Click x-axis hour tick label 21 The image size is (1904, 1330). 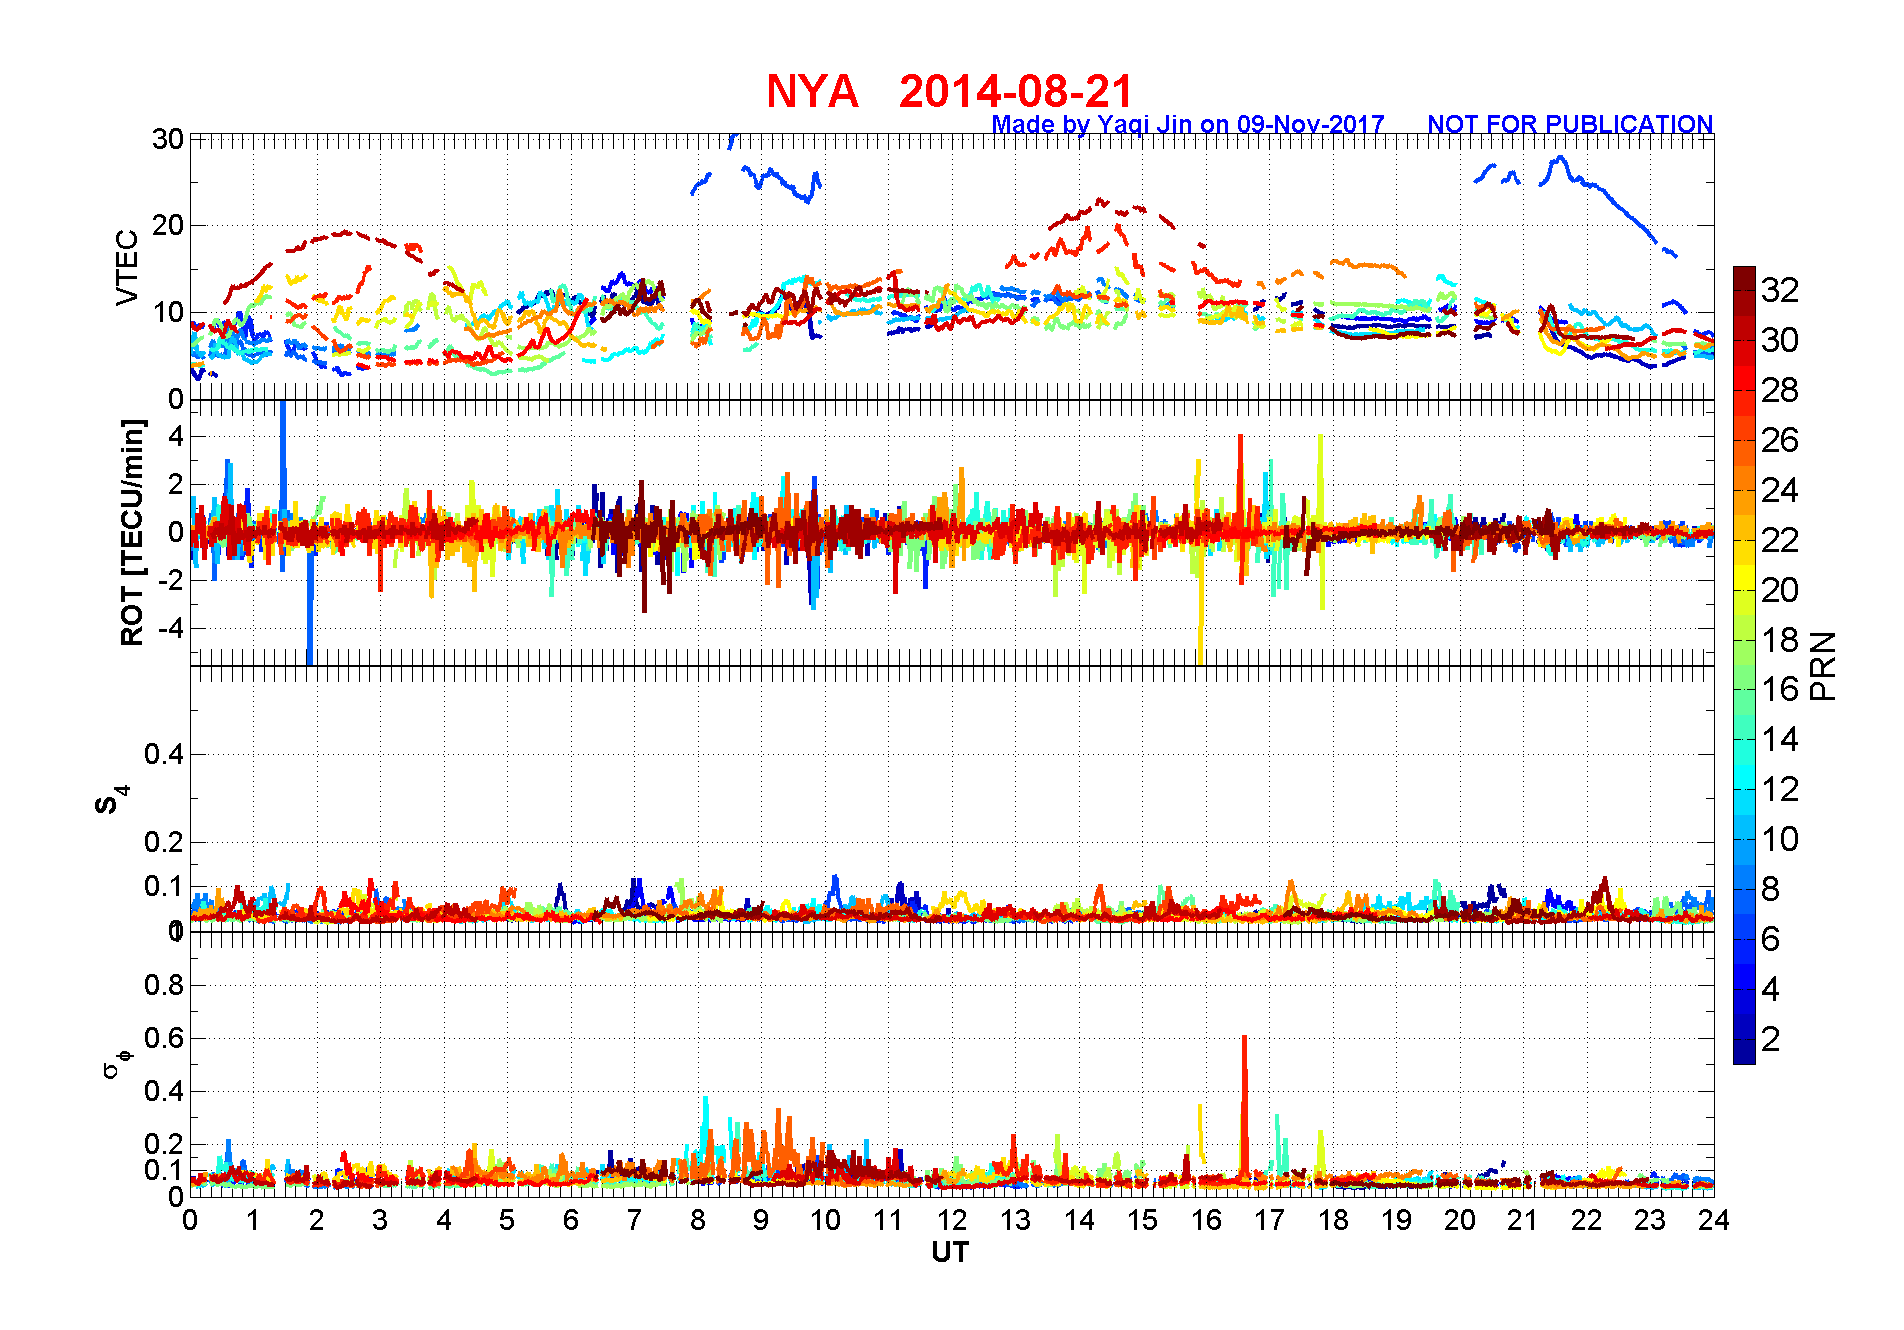(x=1523, y=1220)
